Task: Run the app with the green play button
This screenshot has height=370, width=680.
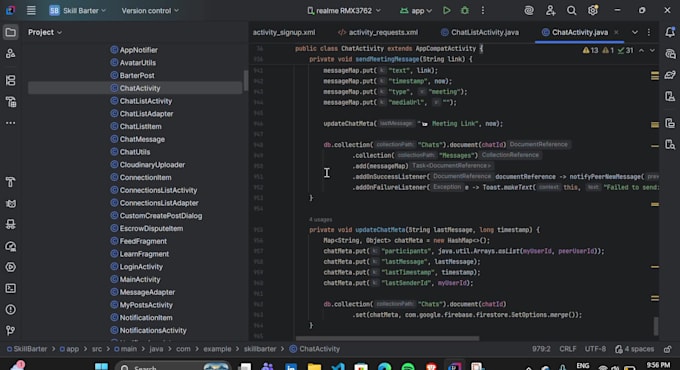Action: 446,10
